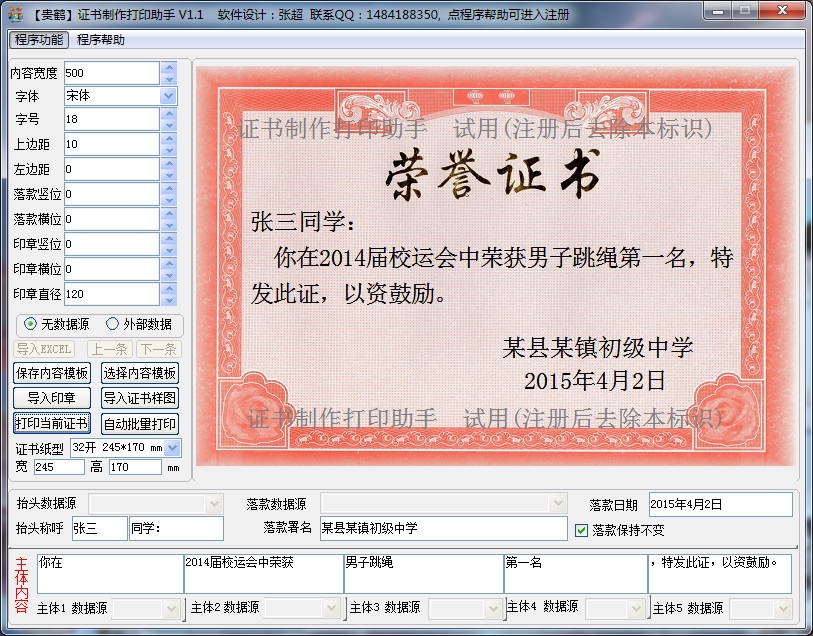Open the 程序帮助 menu
Screen dimensions: 813x636
101,39
